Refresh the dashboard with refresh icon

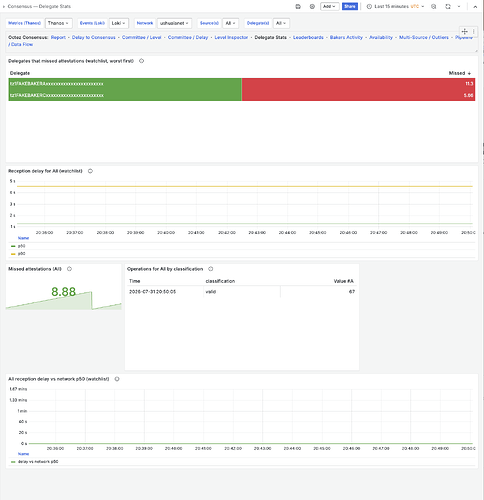pos(448,7)
